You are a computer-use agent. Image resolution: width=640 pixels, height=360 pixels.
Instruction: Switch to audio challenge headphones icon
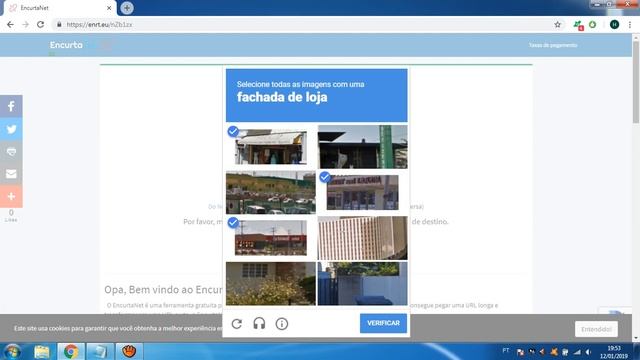259,324
